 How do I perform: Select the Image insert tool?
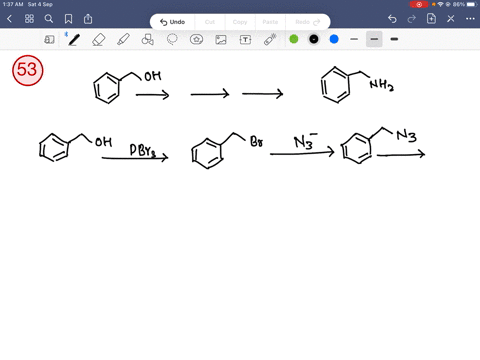[x=221, y=40]
